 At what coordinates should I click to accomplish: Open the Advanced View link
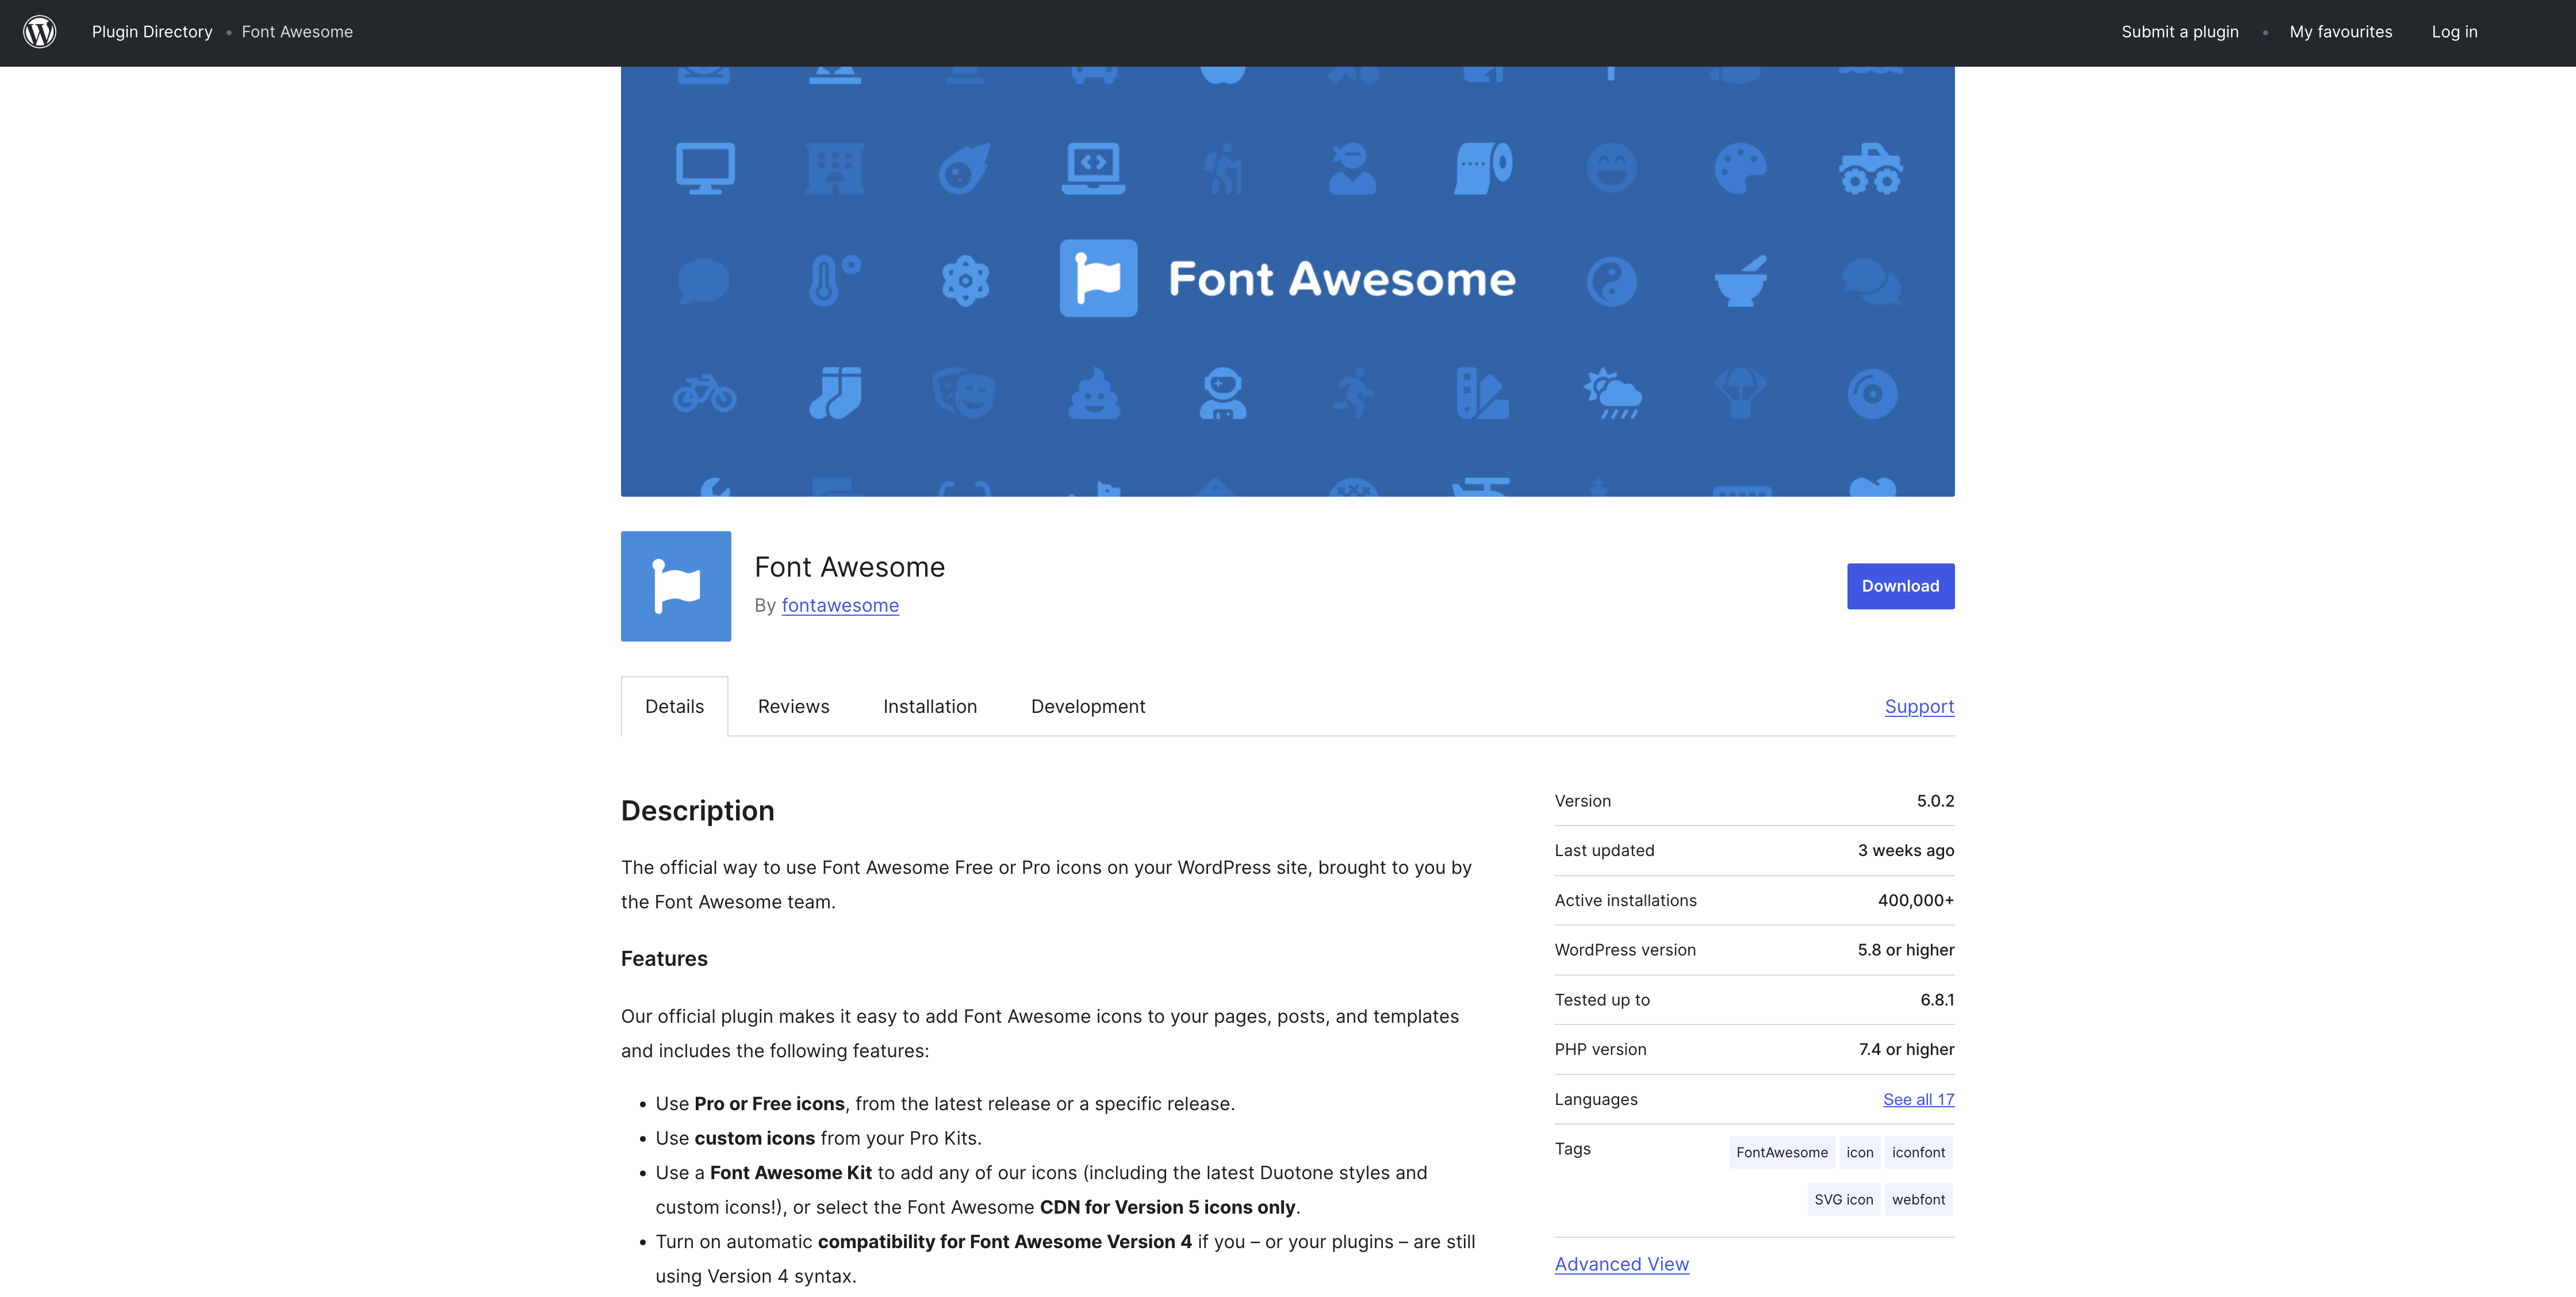pyautogui.click(x=1621, y=1264)
